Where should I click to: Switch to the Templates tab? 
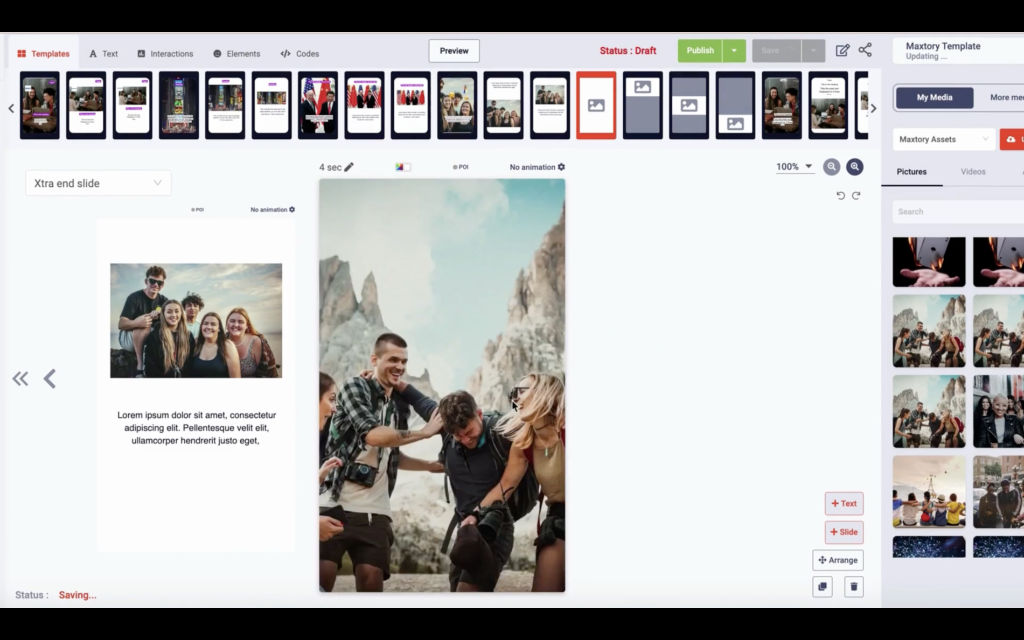click(x=43, y=54)
